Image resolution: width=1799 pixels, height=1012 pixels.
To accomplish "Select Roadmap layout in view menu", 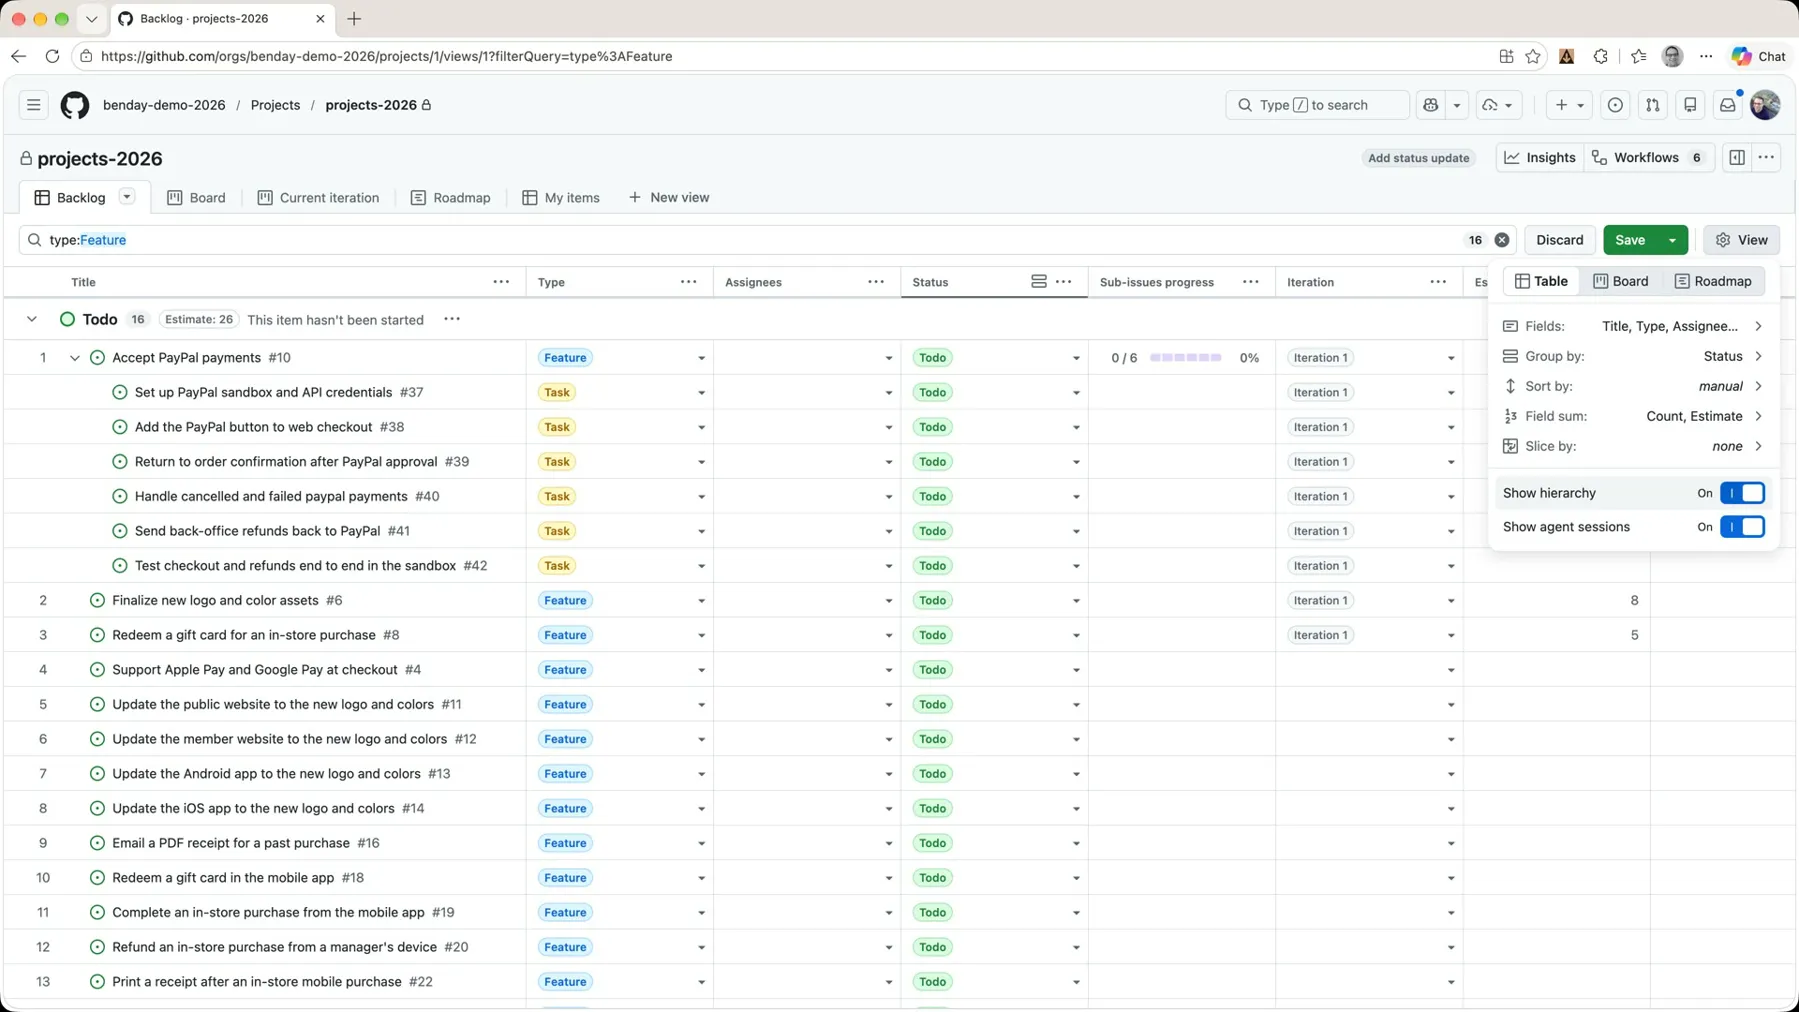I will click(x=1713, y=281).
